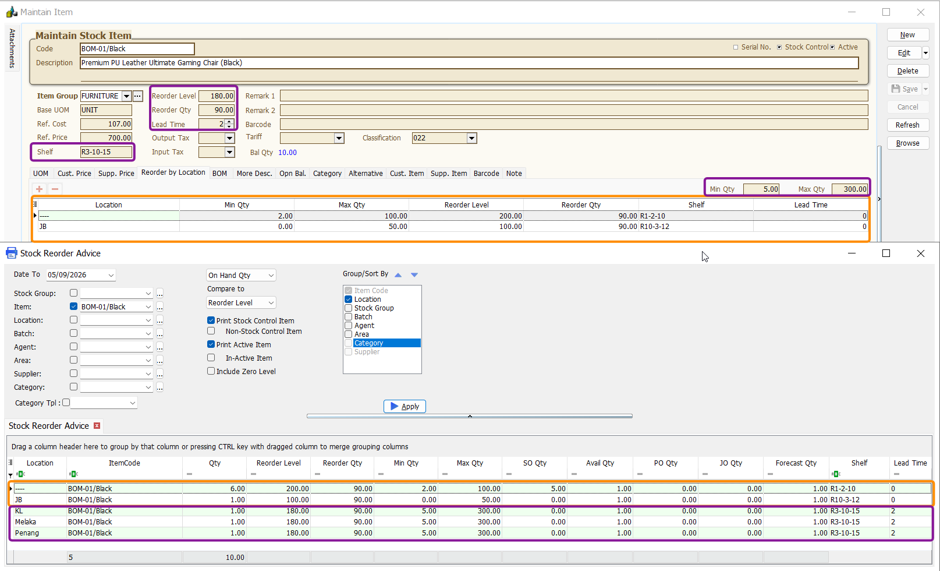Toggle the Active checkbox
The width and height of the screenshot is (940, 571).
(833, 47)
